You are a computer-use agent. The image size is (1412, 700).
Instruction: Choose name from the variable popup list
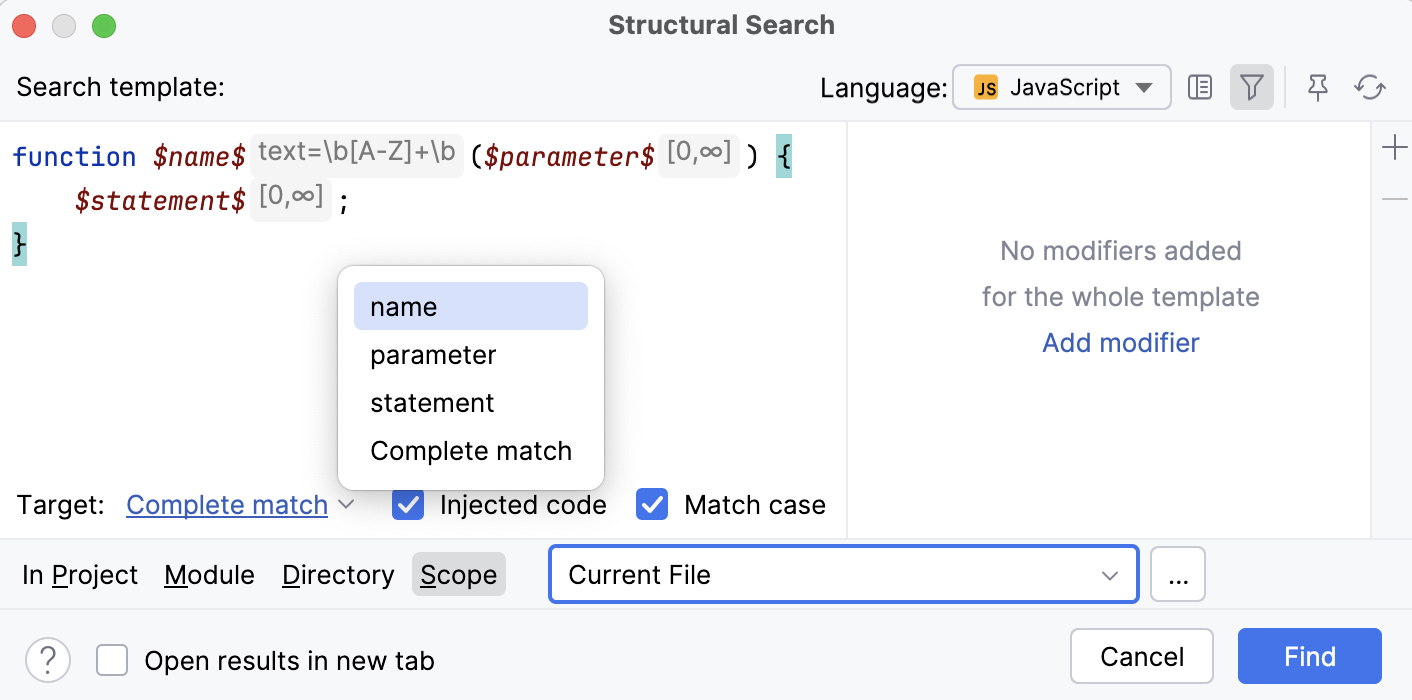tap(402, 306)
